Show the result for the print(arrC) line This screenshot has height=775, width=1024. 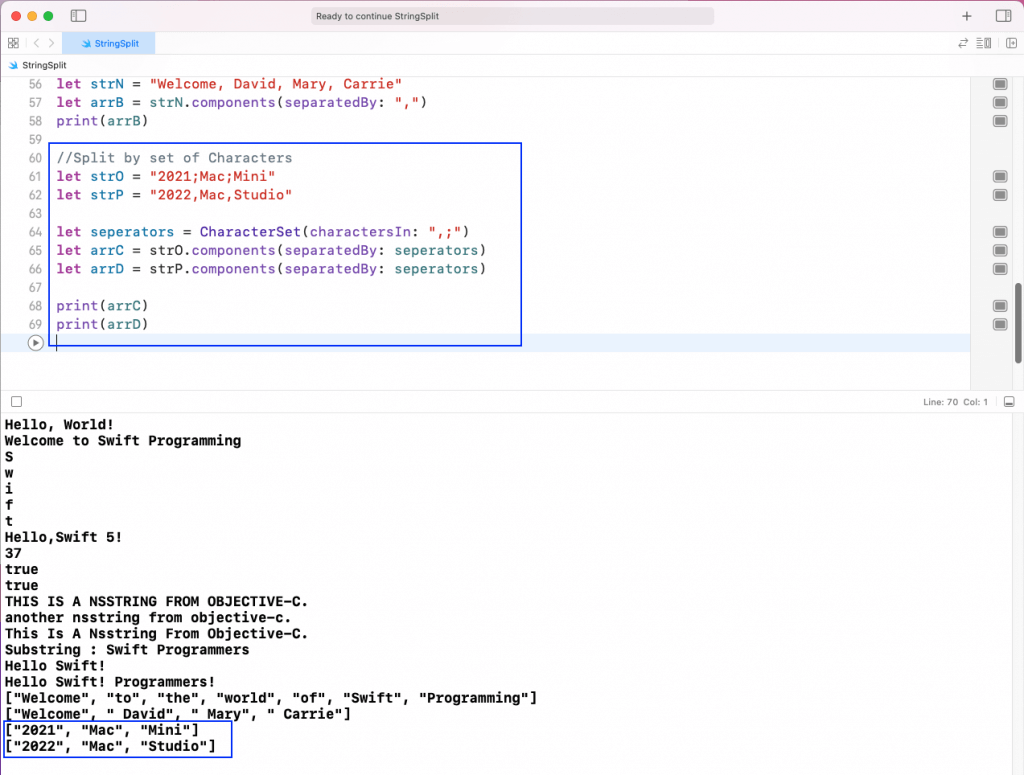tap(999, 306)
